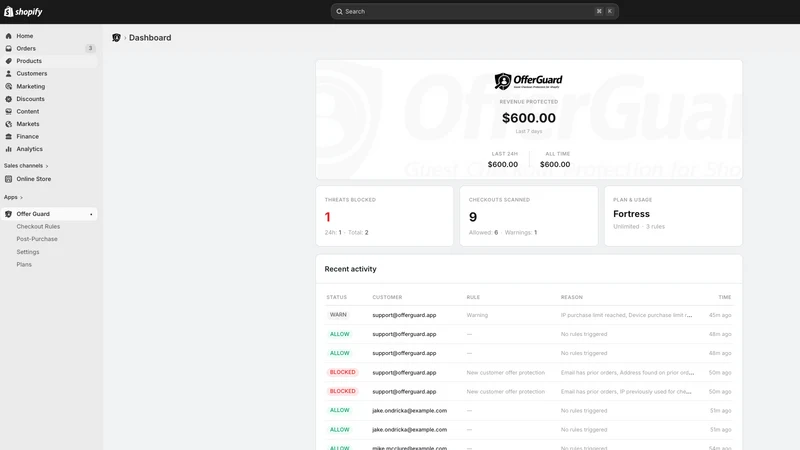800x450 pixels.
Task: Click the Analytics bar chart icon
Action: (9, 149)
